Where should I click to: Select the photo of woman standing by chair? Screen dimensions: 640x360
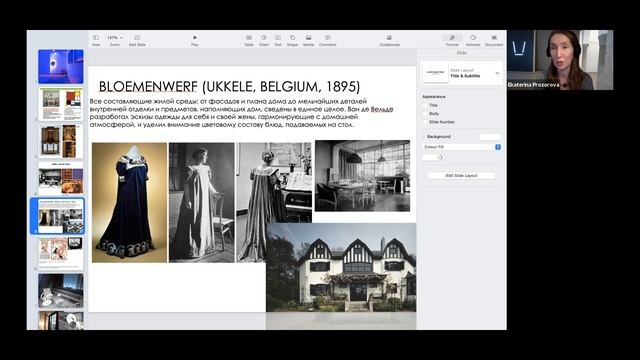[202, 202]
